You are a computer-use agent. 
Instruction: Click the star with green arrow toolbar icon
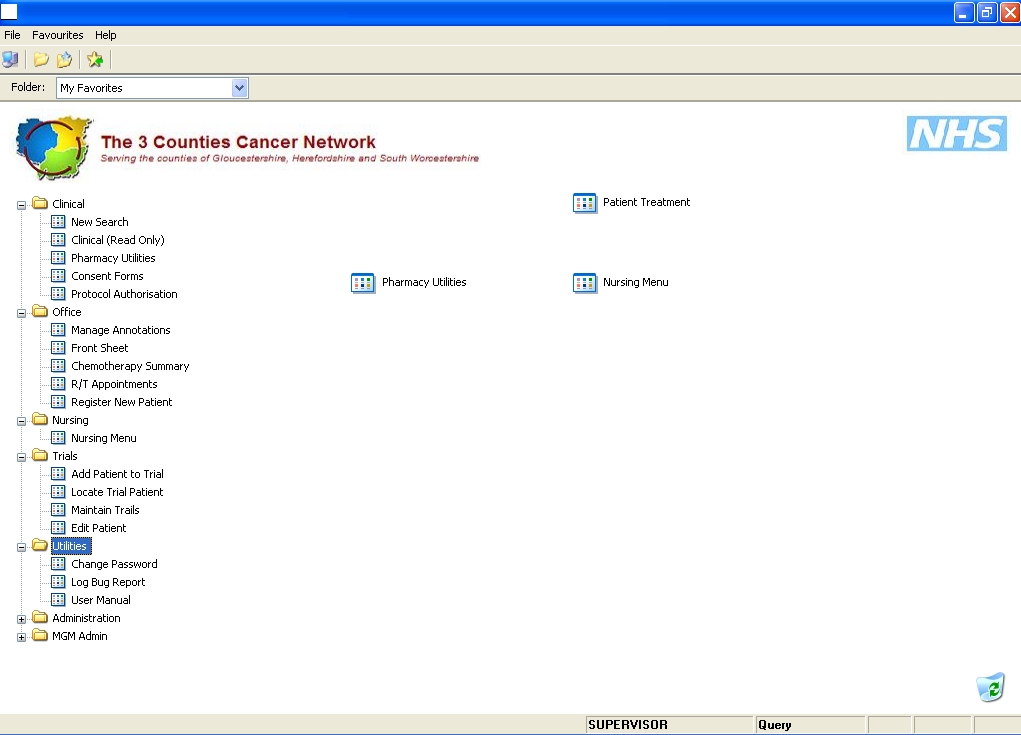[95, 59]
